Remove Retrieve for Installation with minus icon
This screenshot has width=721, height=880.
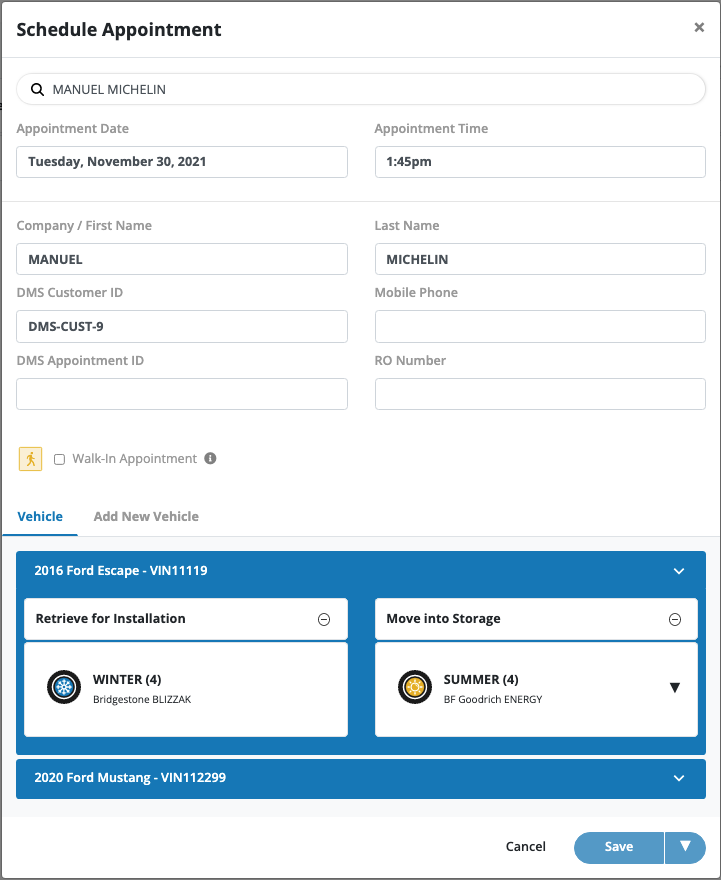pos(324,620)
